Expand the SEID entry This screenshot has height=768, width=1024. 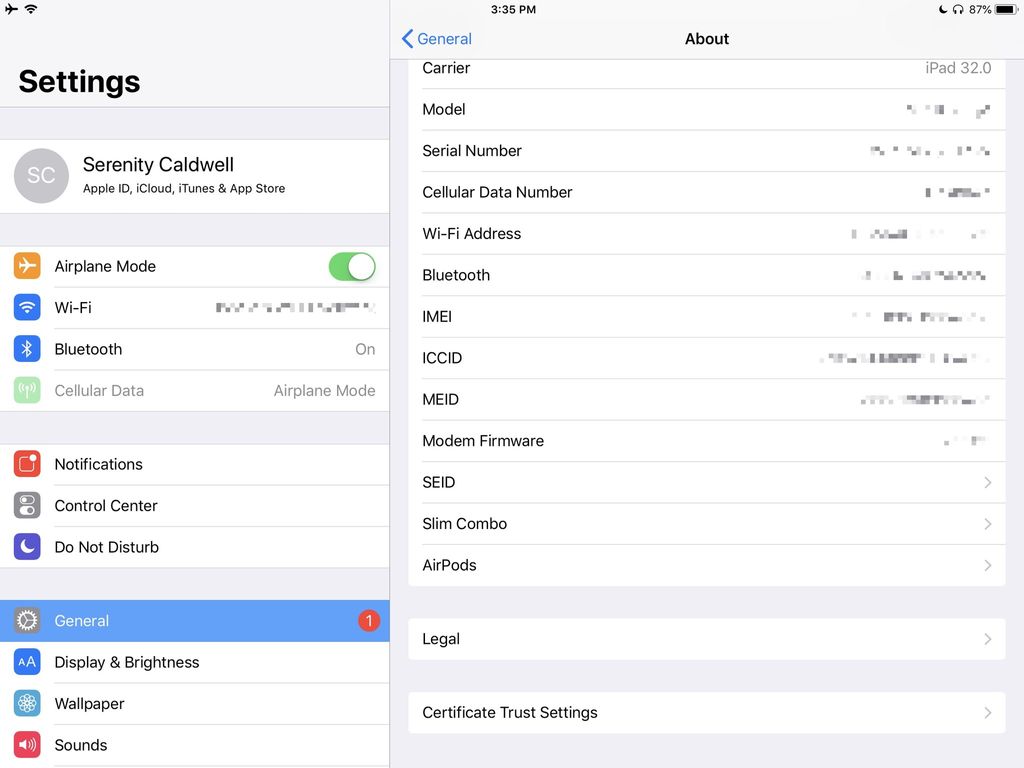click(707, 482)
